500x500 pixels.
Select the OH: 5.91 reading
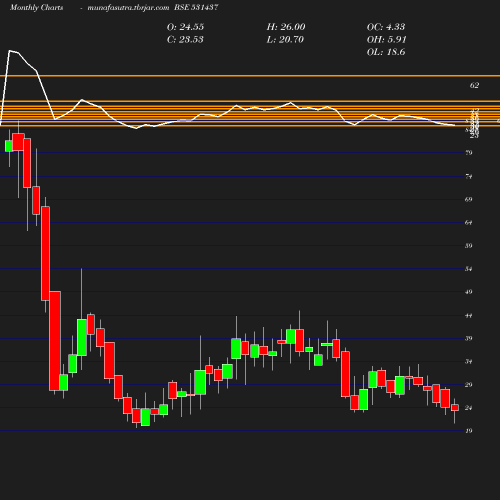click(x=387, y=39)
